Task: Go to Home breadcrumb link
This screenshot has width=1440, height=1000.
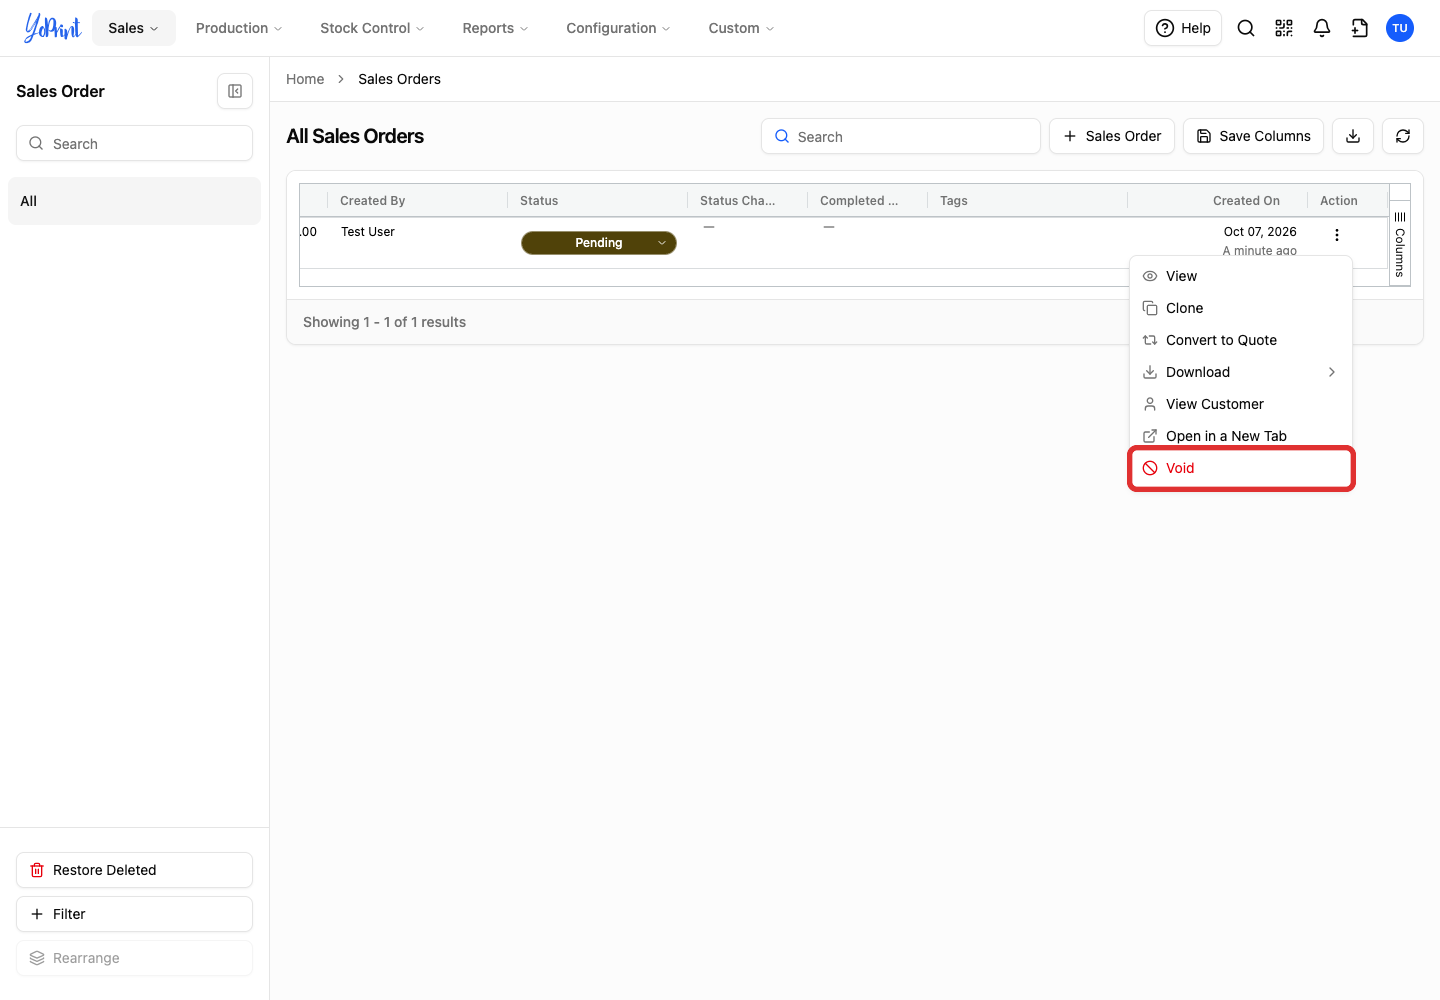Action: [x=305, y=79]
